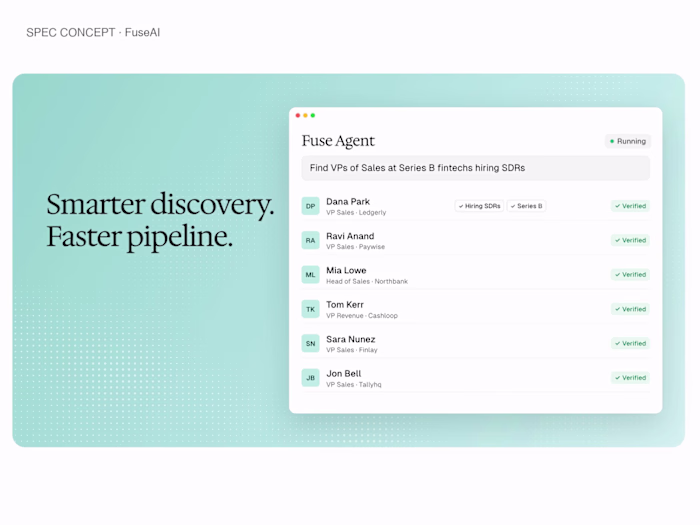The image size is (700, 525).
Task: Click Verified badge in Mia Lowe row
Action: pyautogui.click(x=630, y=275)
